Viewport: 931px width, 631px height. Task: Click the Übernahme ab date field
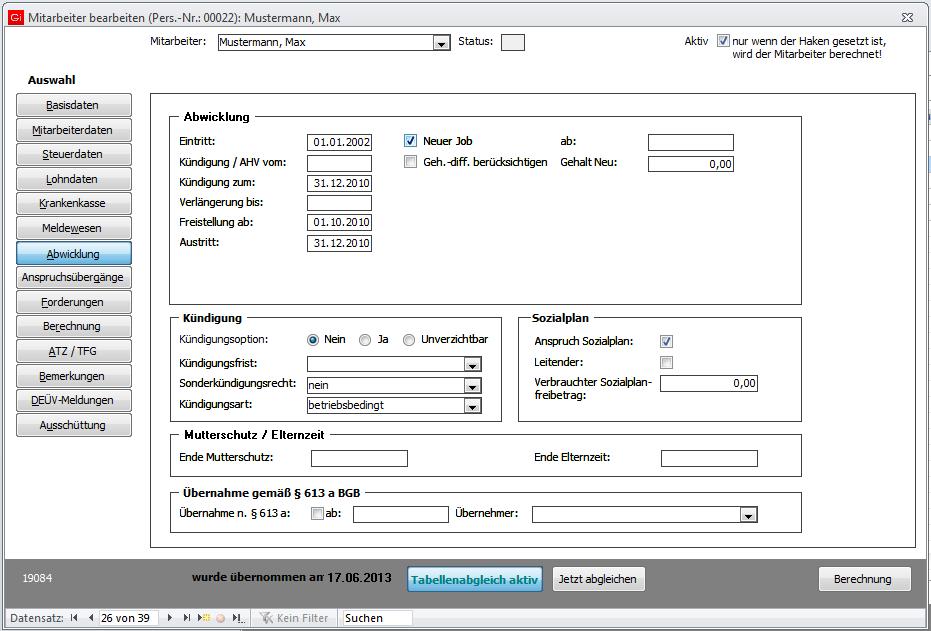[401, 515]
